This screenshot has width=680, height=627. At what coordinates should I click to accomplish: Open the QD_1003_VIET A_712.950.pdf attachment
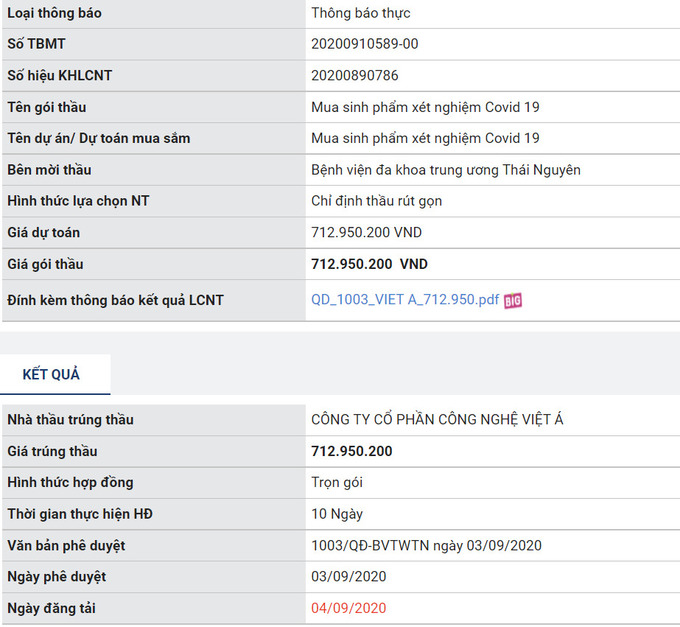[405, 300]
